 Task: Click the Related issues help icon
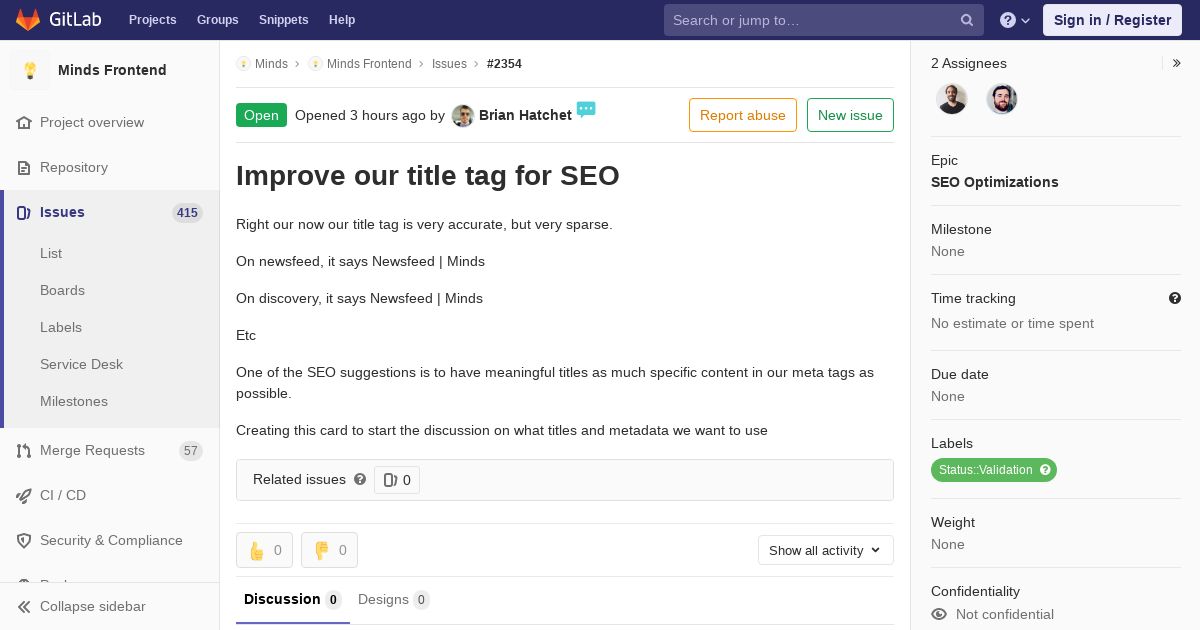360,479
